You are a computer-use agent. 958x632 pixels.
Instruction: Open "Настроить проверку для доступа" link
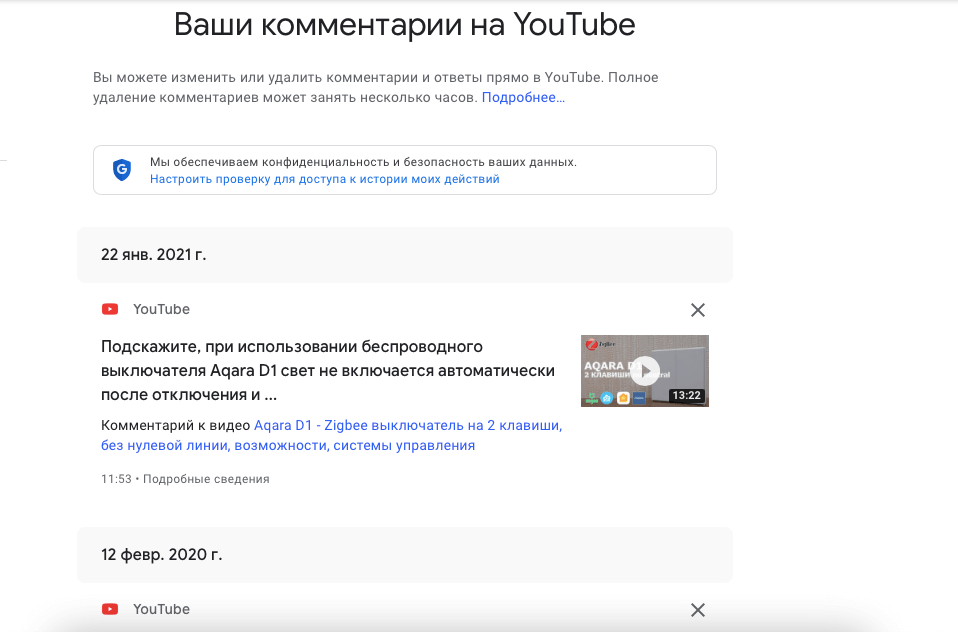click(324, 179)
